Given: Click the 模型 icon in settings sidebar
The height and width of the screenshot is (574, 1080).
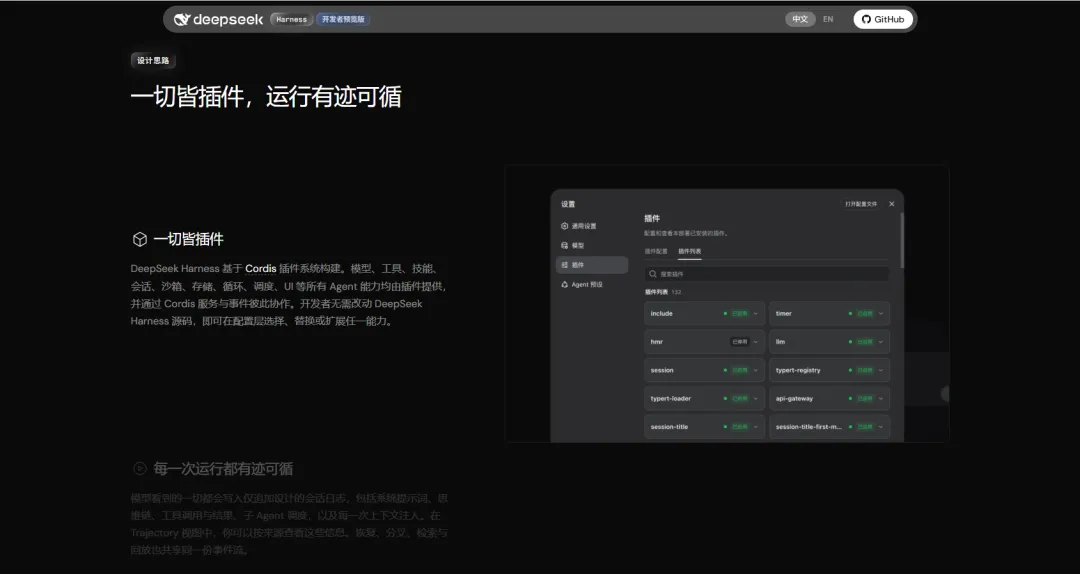Looking at the screenshot, I should click(x=565, y=245).
